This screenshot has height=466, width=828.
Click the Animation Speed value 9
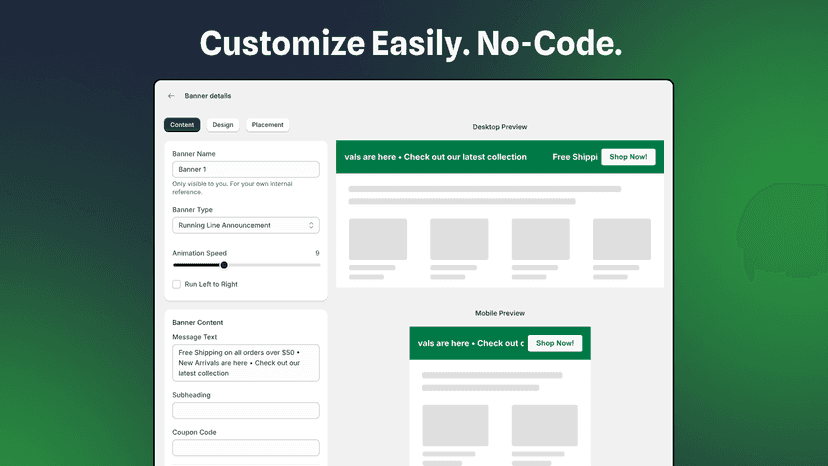[x=317, y=253]
